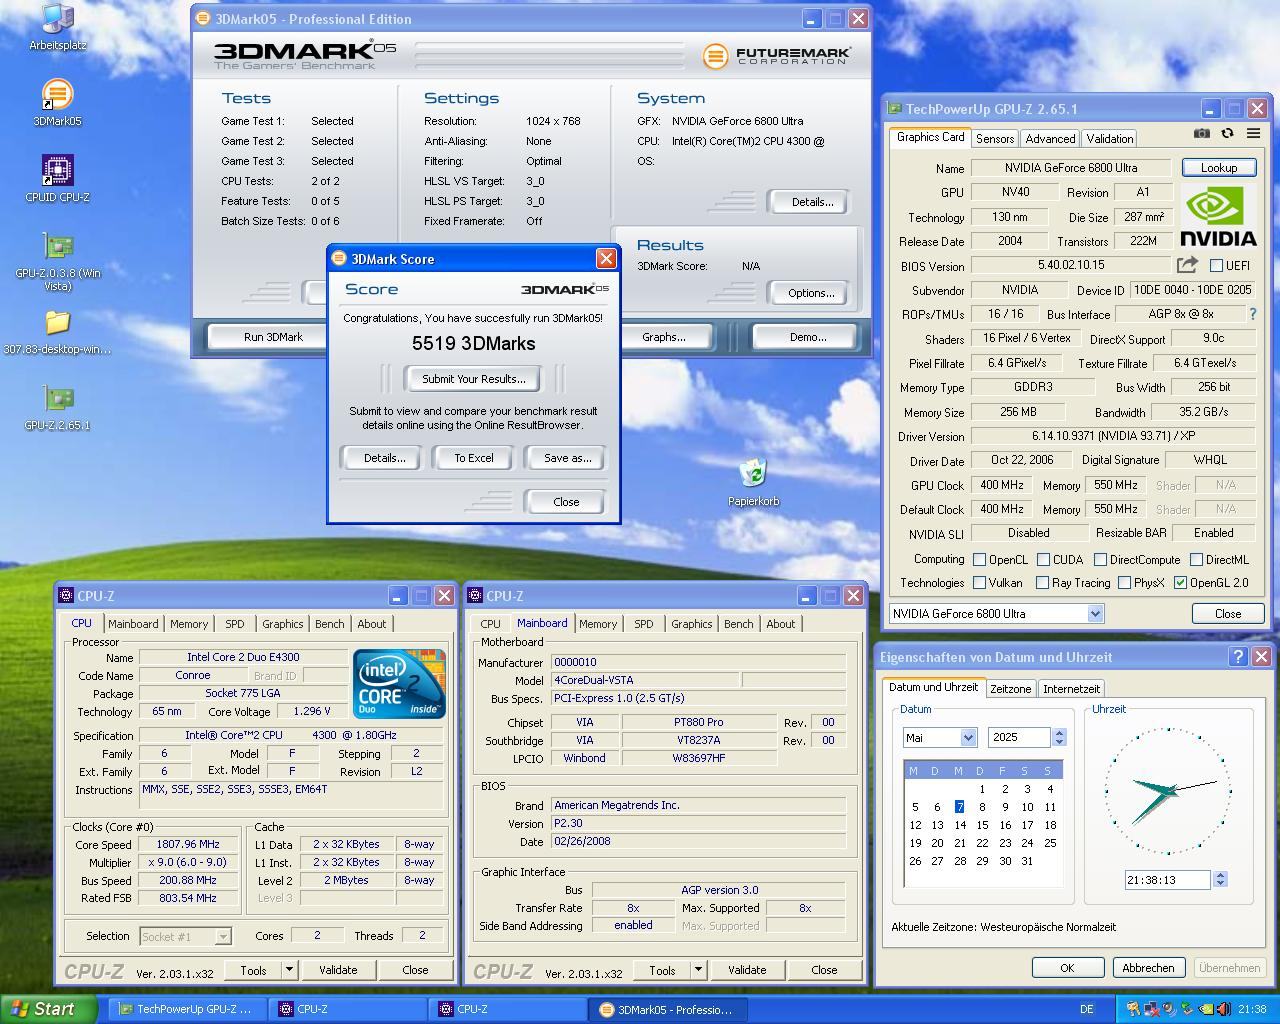Toggle the Ray Tracing checkbox

click(x=1043, y=583)
